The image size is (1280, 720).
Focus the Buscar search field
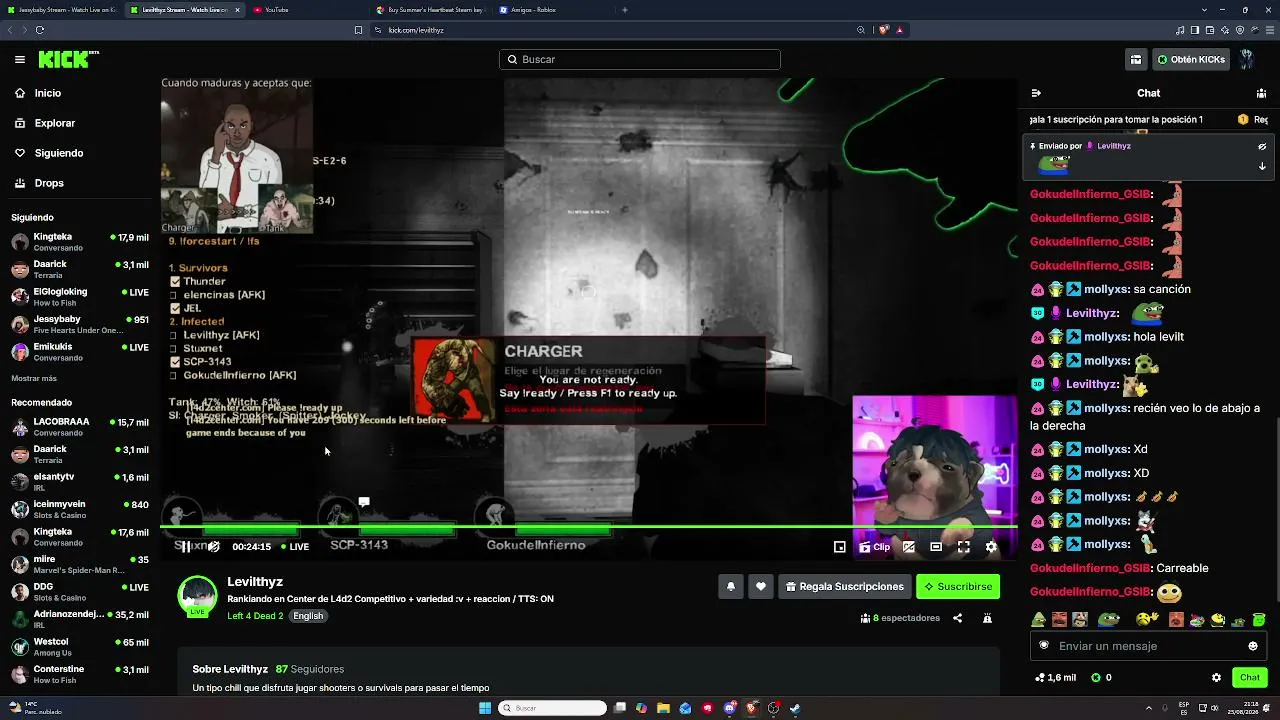[x=640, y=60]
